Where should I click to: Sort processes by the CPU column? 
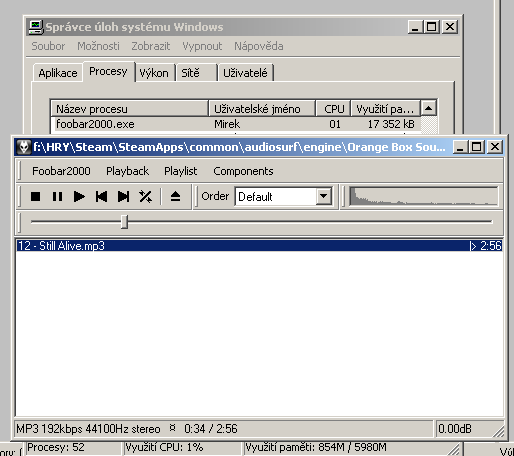(x=333, y=109)
